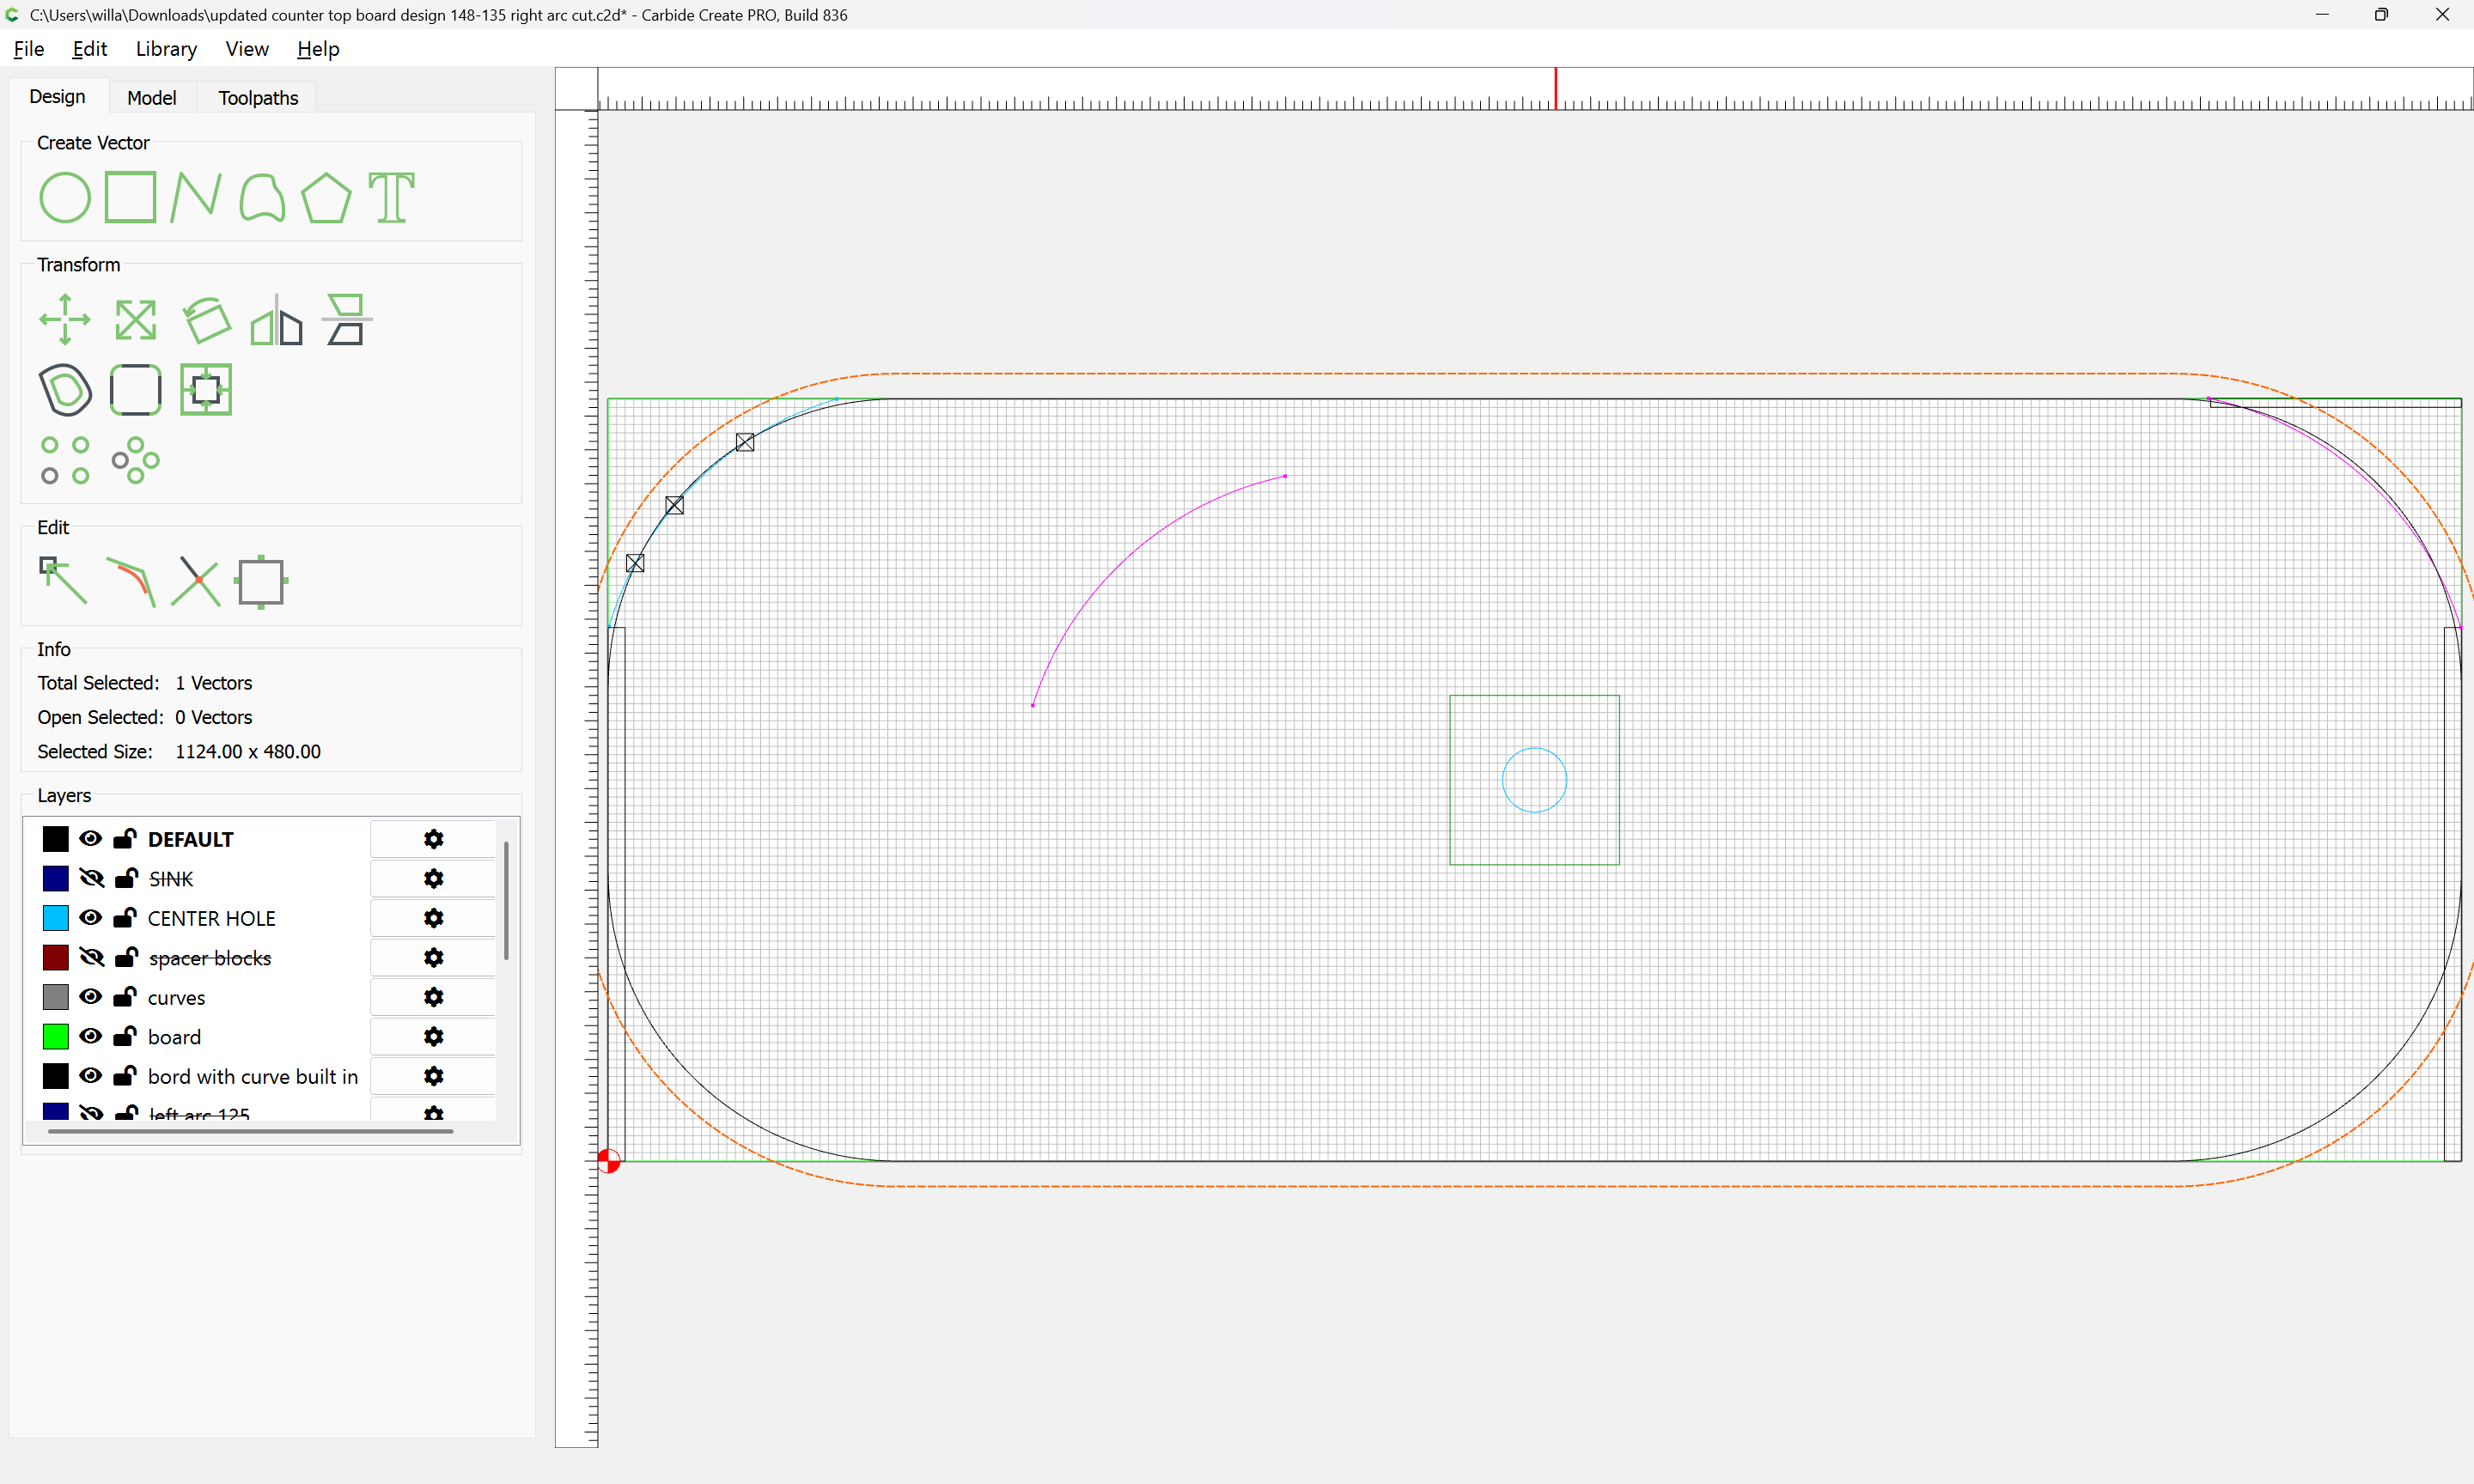2474x1484 pixels.
Task: Open settings gear for board layer
Action: tap(433, 1036)
